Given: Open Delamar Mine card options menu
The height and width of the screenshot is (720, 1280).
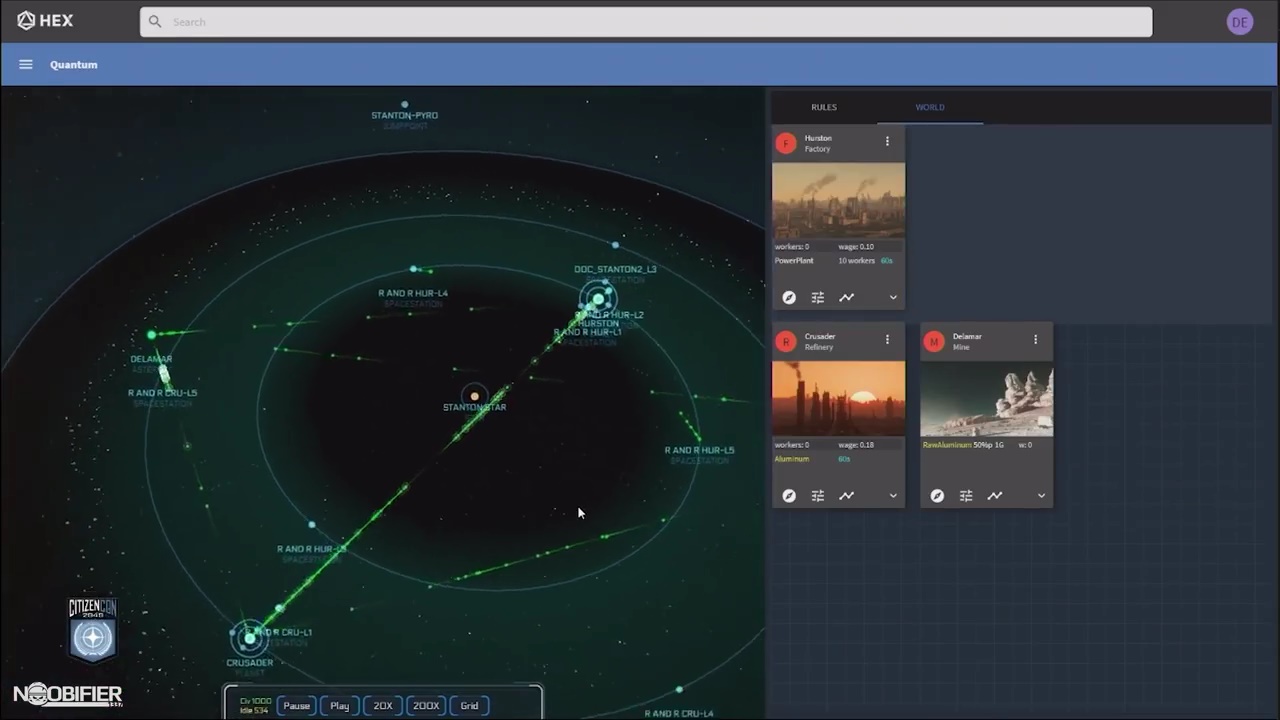Looking at the screenshot, I should 1035,340.
